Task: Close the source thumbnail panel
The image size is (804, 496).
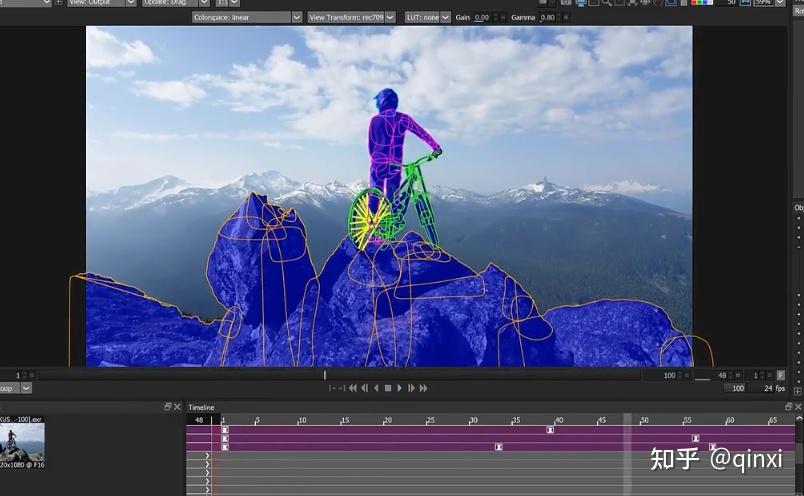Action: [x=177, y=407]
